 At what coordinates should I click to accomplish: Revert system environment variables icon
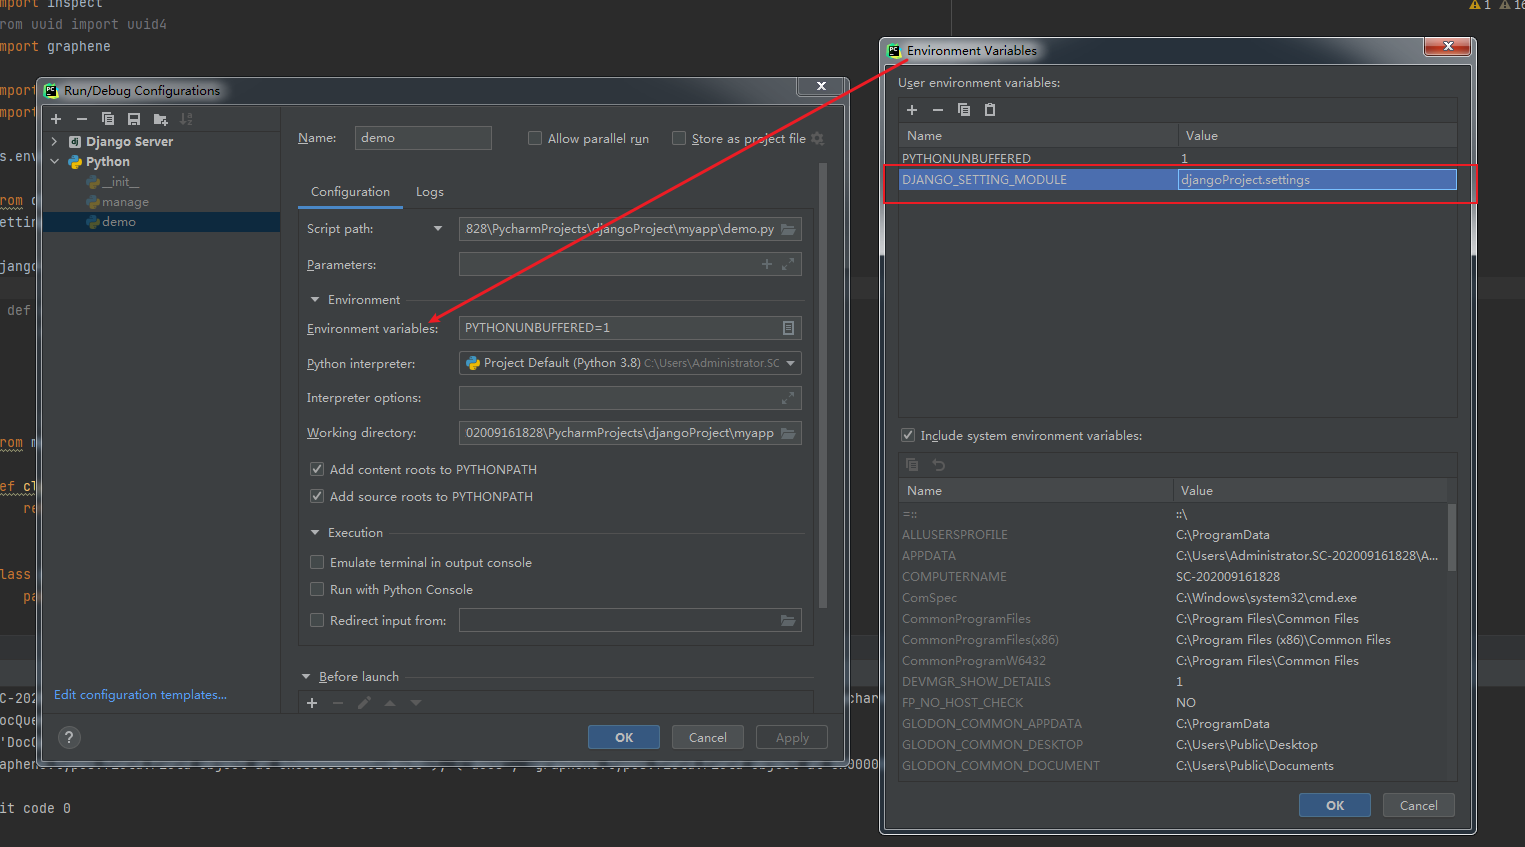(x=938, y=464)
